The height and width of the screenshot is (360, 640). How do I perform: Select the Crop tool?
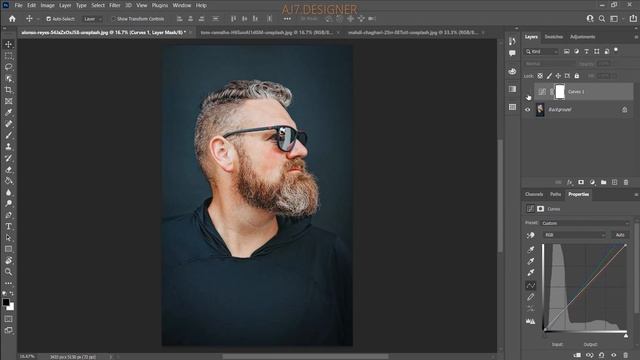click(9, 90)
